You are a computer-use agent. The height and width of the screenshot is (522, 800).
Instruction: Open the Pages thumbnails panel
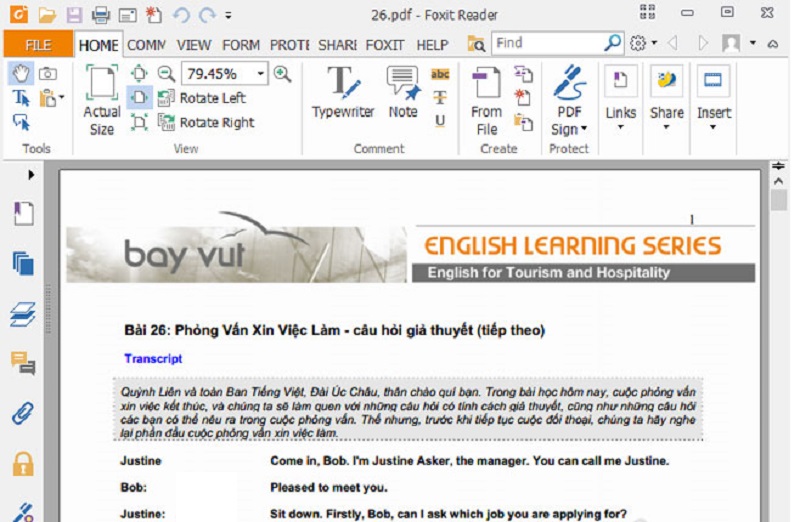[23, 264]
